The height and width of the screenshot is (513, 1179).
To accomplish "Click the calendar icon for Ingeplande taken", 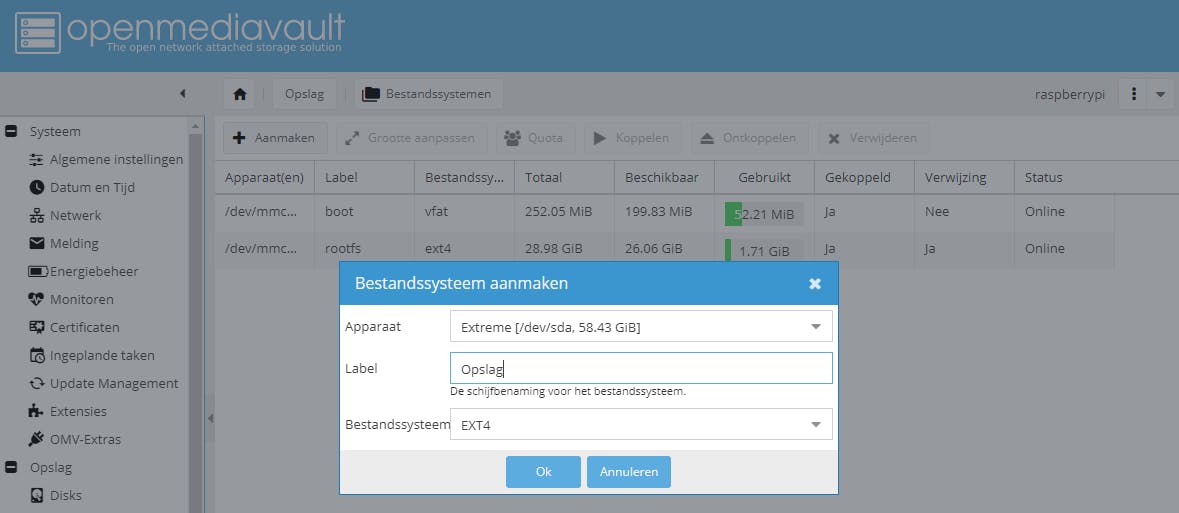I will (x=36, y=355).
